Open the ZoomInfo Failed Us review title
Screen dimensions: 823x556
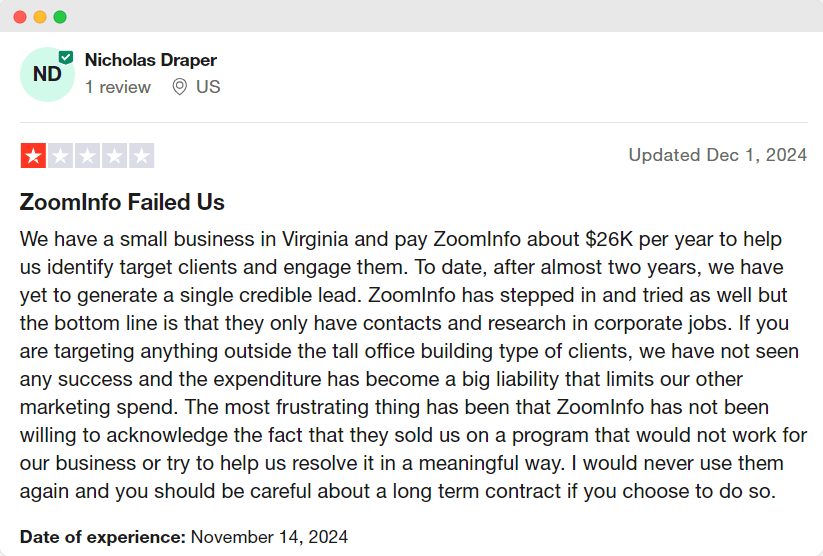pos(122,202)
